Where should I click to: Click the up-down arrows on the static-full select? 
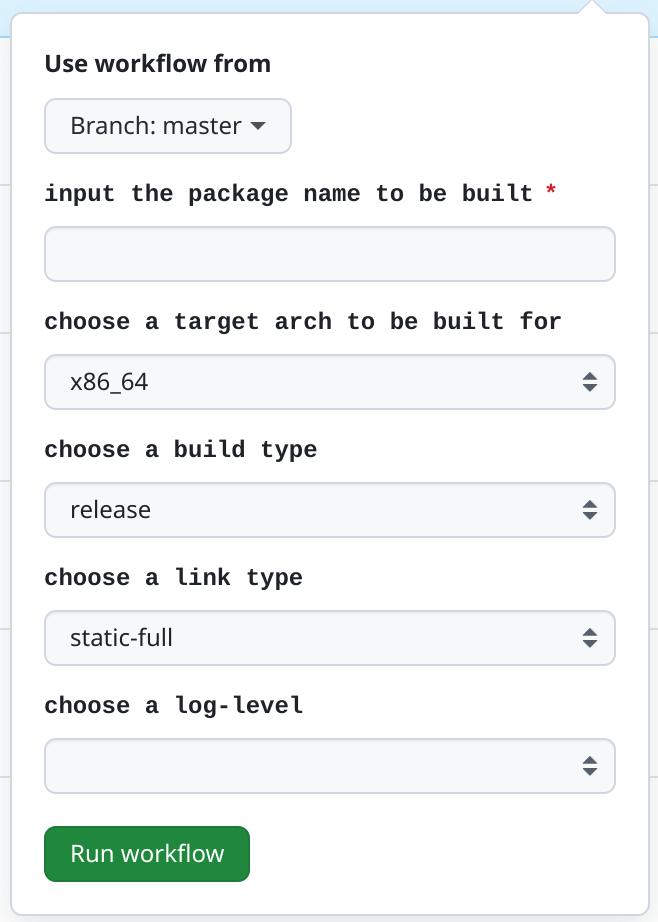(x=590, y=638)
